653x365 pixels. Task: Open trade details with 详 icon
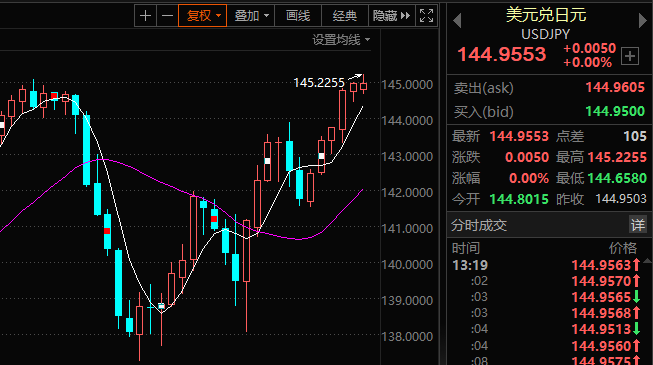[638, 225]
